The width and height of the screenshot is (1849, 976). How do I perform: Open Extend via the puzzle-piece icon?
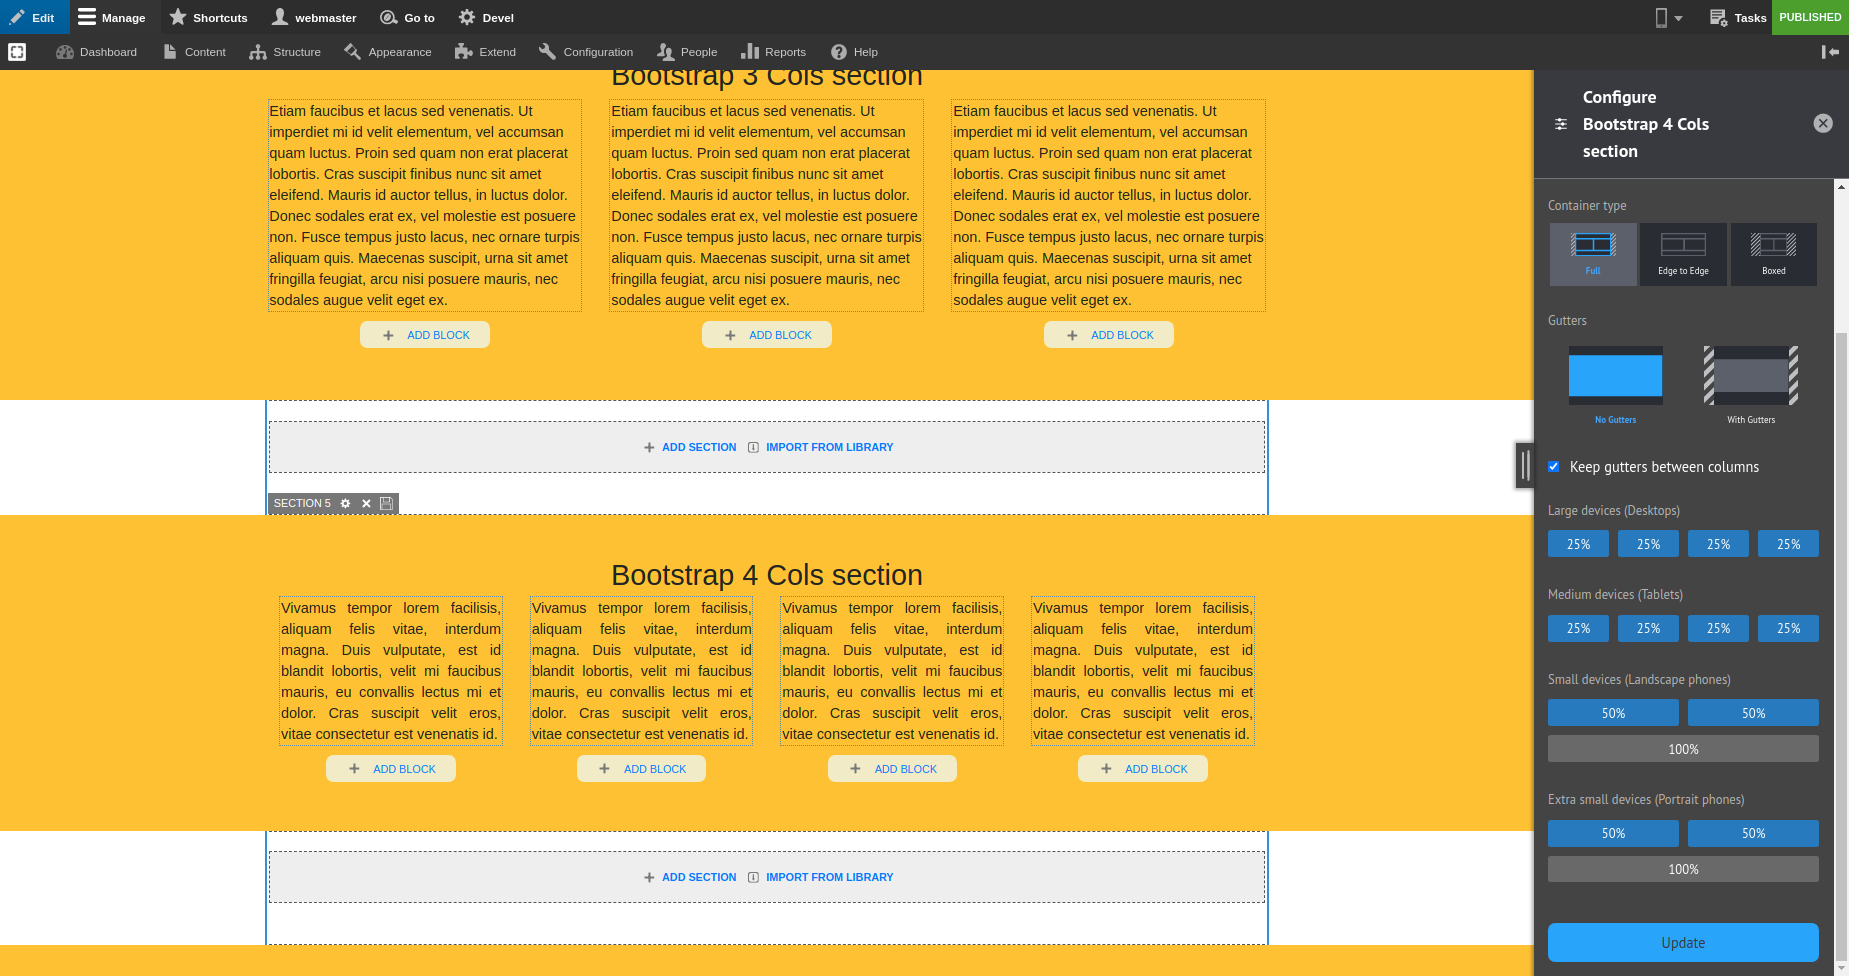click(x=462, y=51)
